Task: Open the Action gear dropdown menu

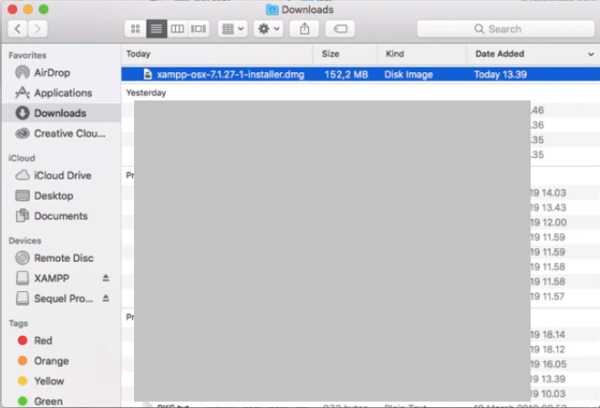Action: [x=269, y=29]
